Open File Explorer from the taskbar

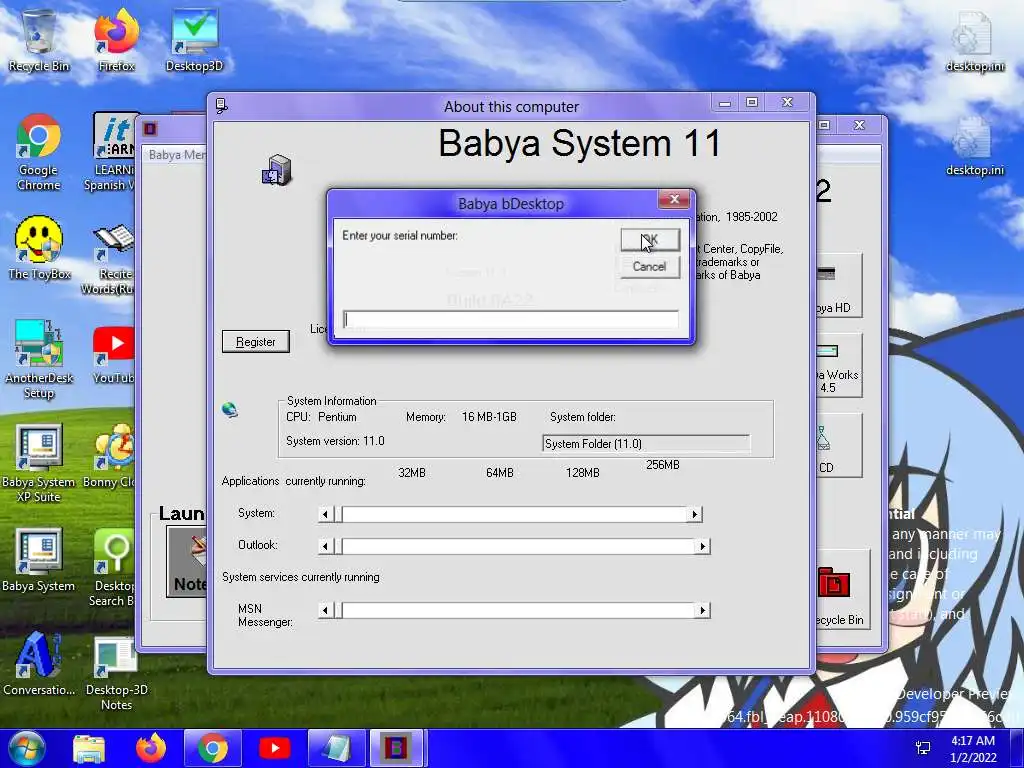[89, 748]
